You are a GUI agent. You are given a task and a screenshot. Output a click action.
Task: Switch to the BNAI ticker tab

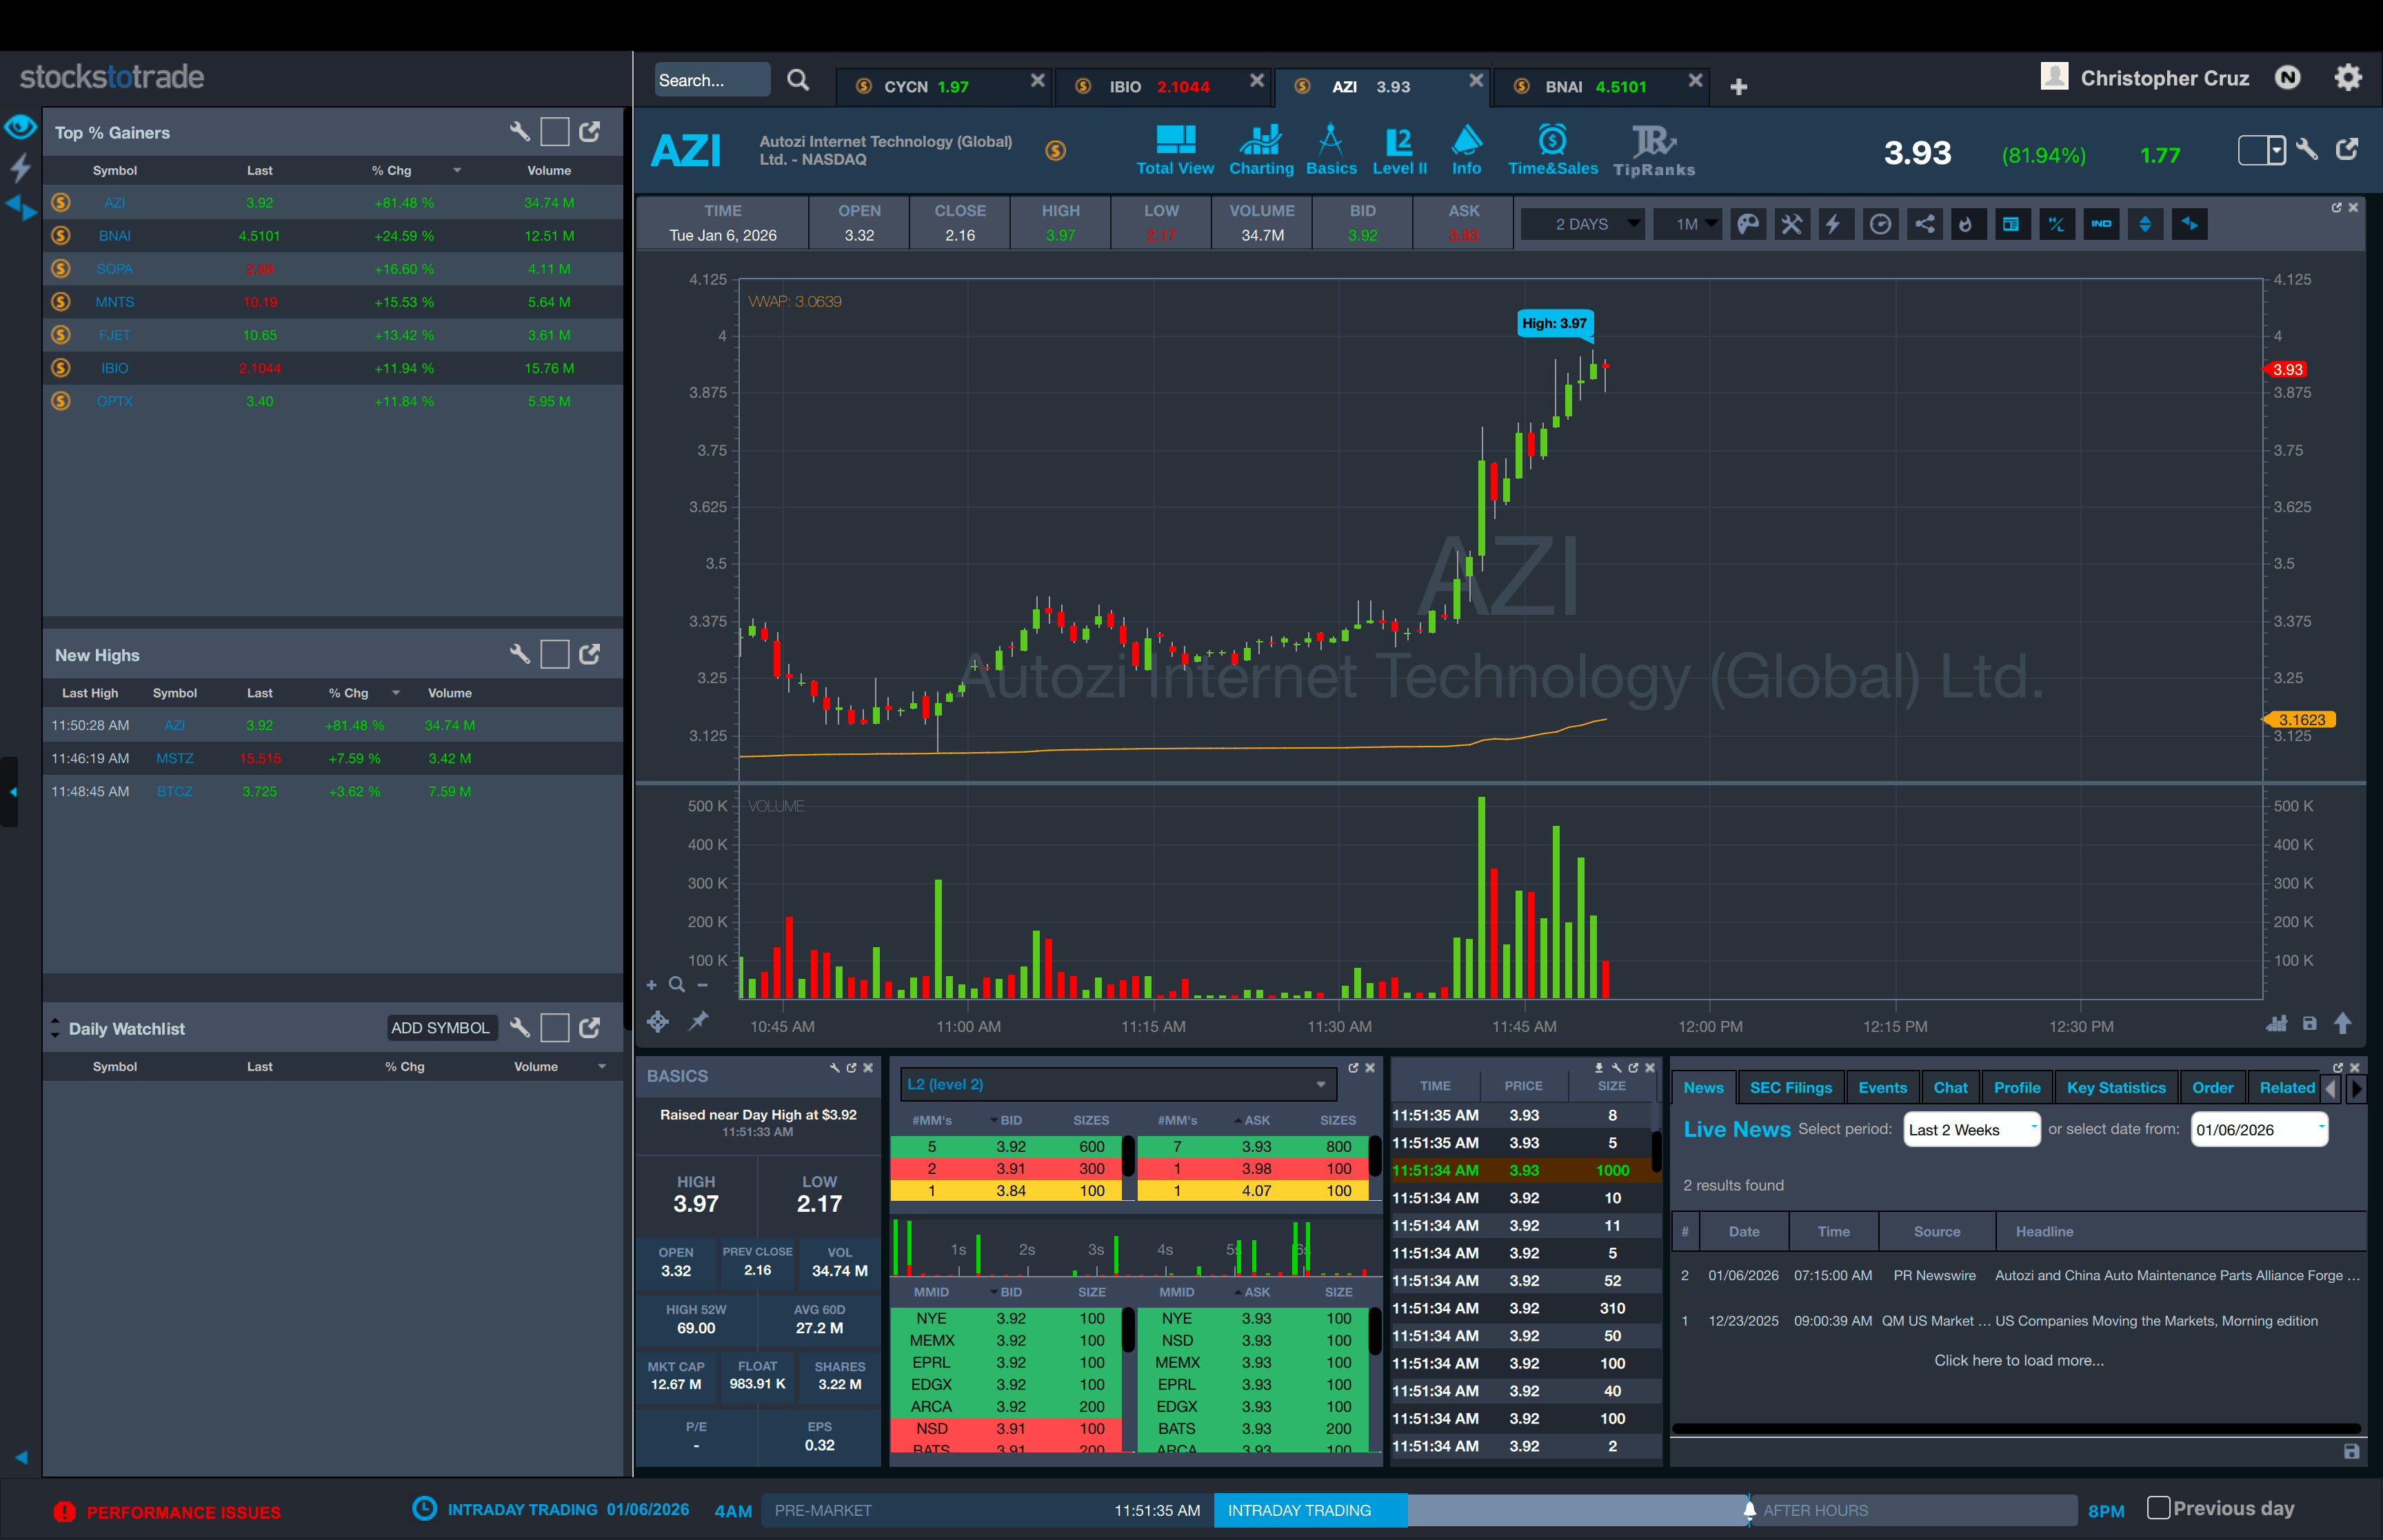pos(1595,87)
